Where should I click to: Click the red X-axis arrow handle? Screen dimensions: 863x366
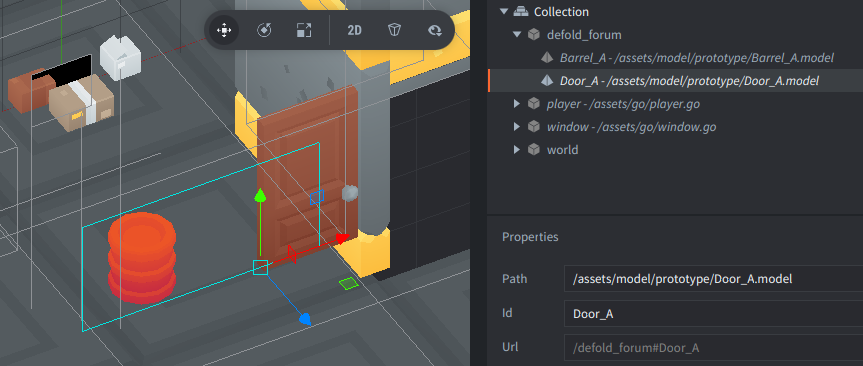[342, 238]
